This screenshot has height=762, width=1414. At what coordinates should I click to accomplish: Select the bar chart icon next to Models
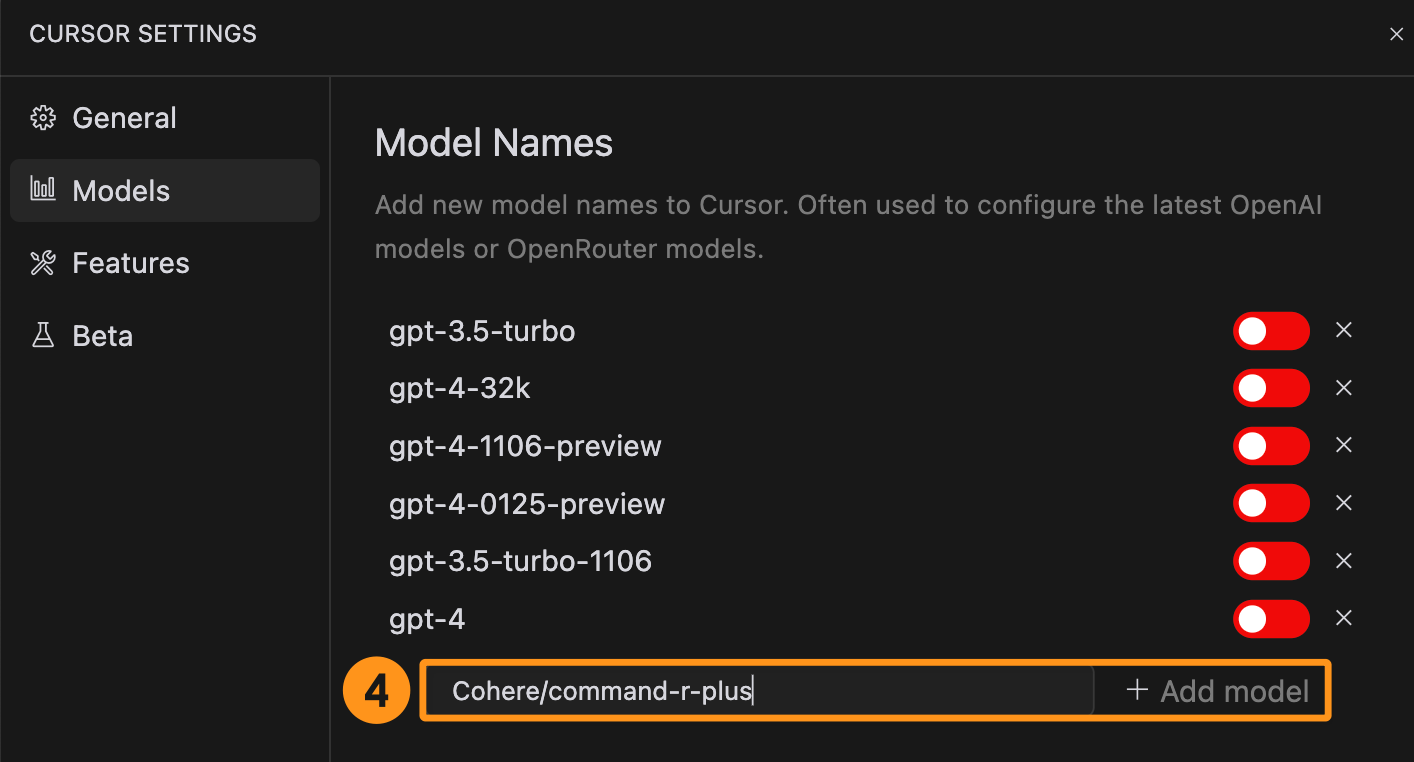pos(43,190)
